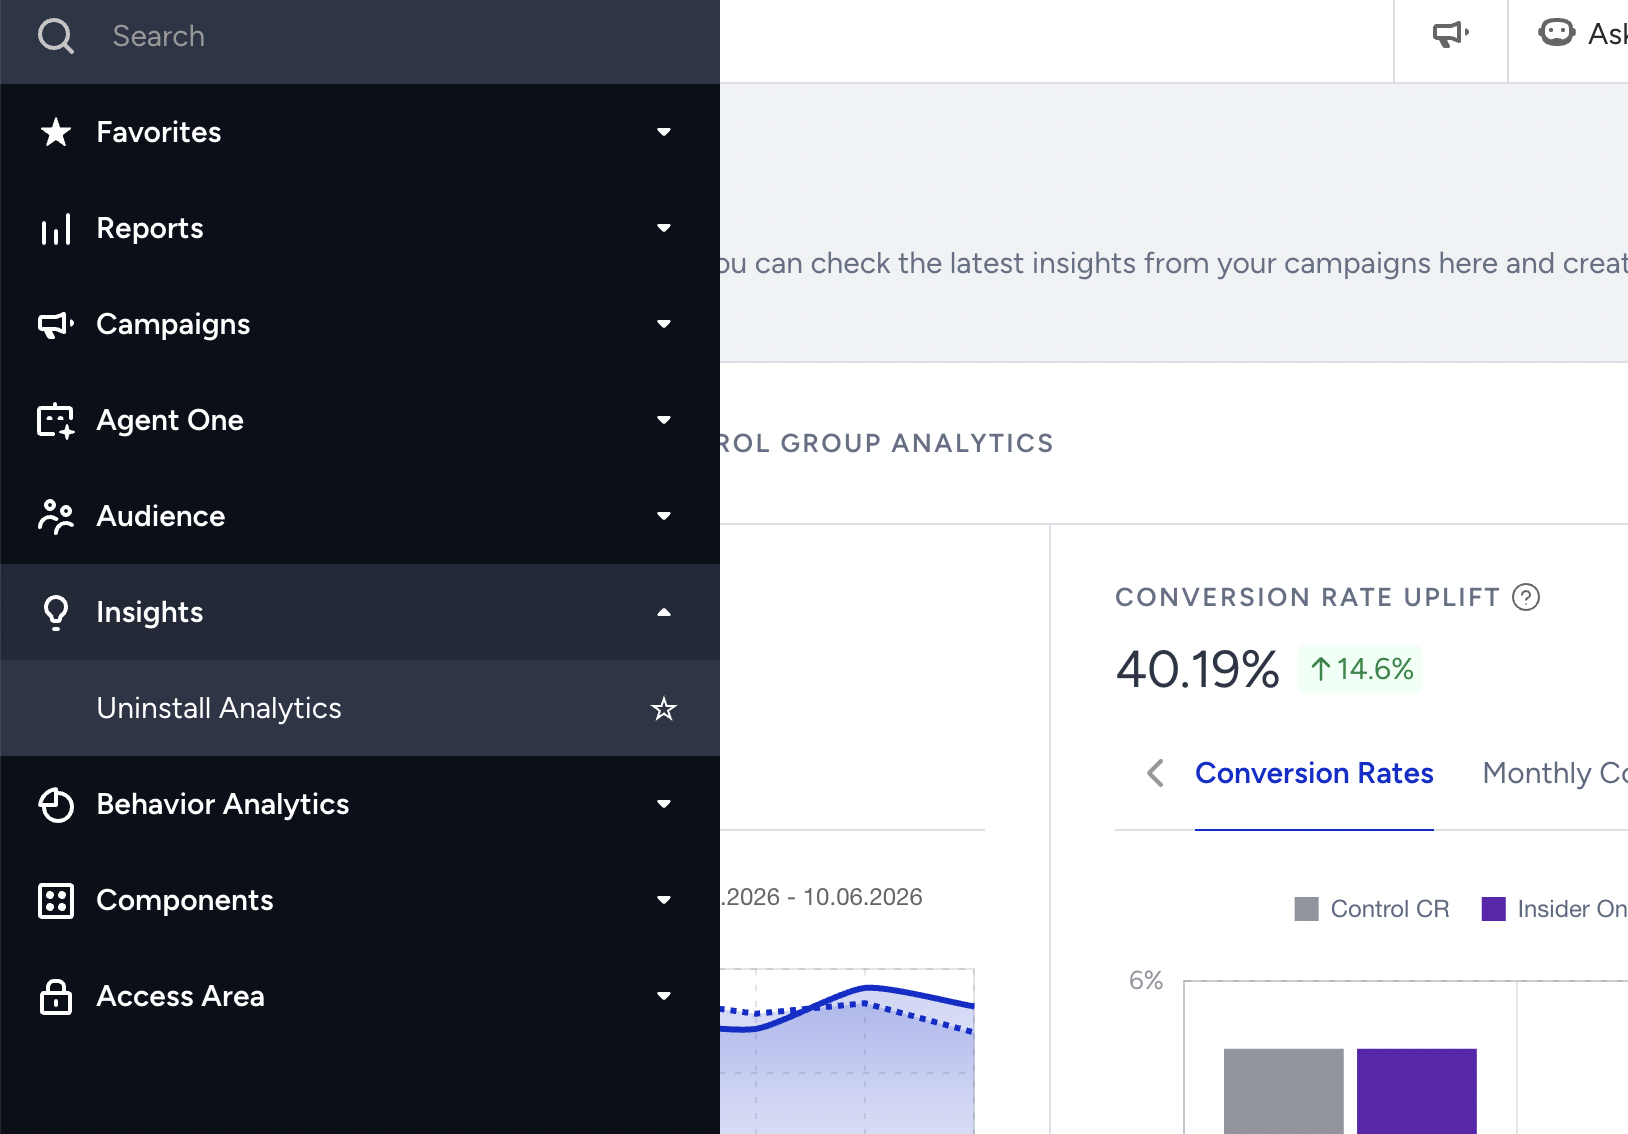The height and width of the screenshot is (1134, 1628).
Task: Click the megaphone announcements icon in header
Action: 1451,34
